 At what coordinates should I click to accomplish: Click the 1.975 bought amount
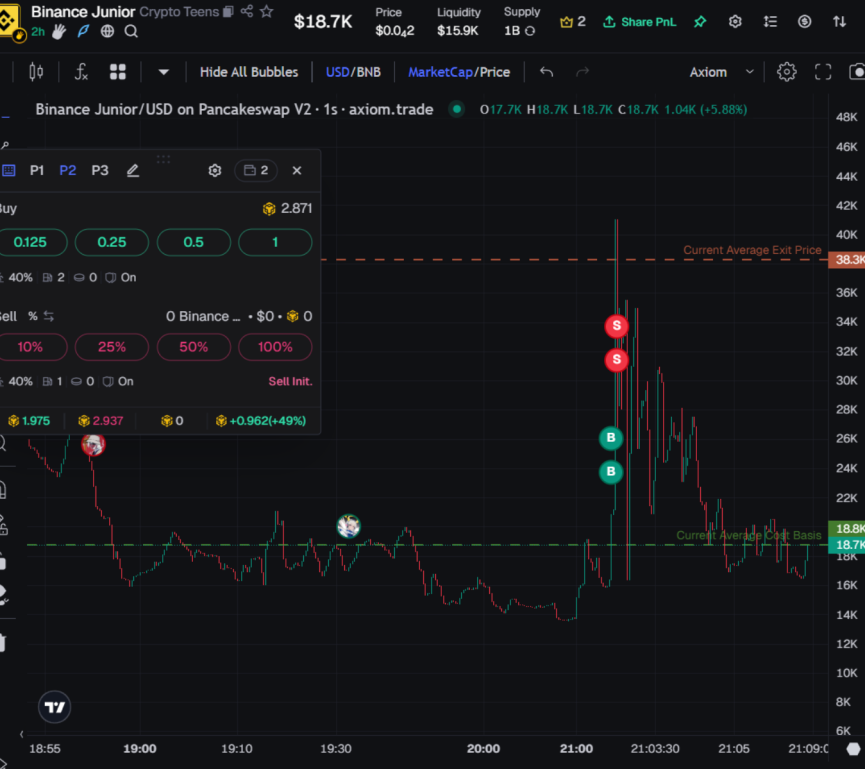point(29,421)
